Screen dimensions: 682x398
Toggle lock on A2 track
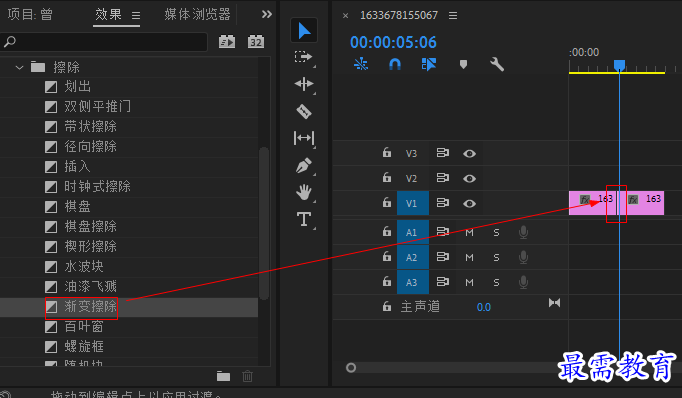click(x=387, y=257)
